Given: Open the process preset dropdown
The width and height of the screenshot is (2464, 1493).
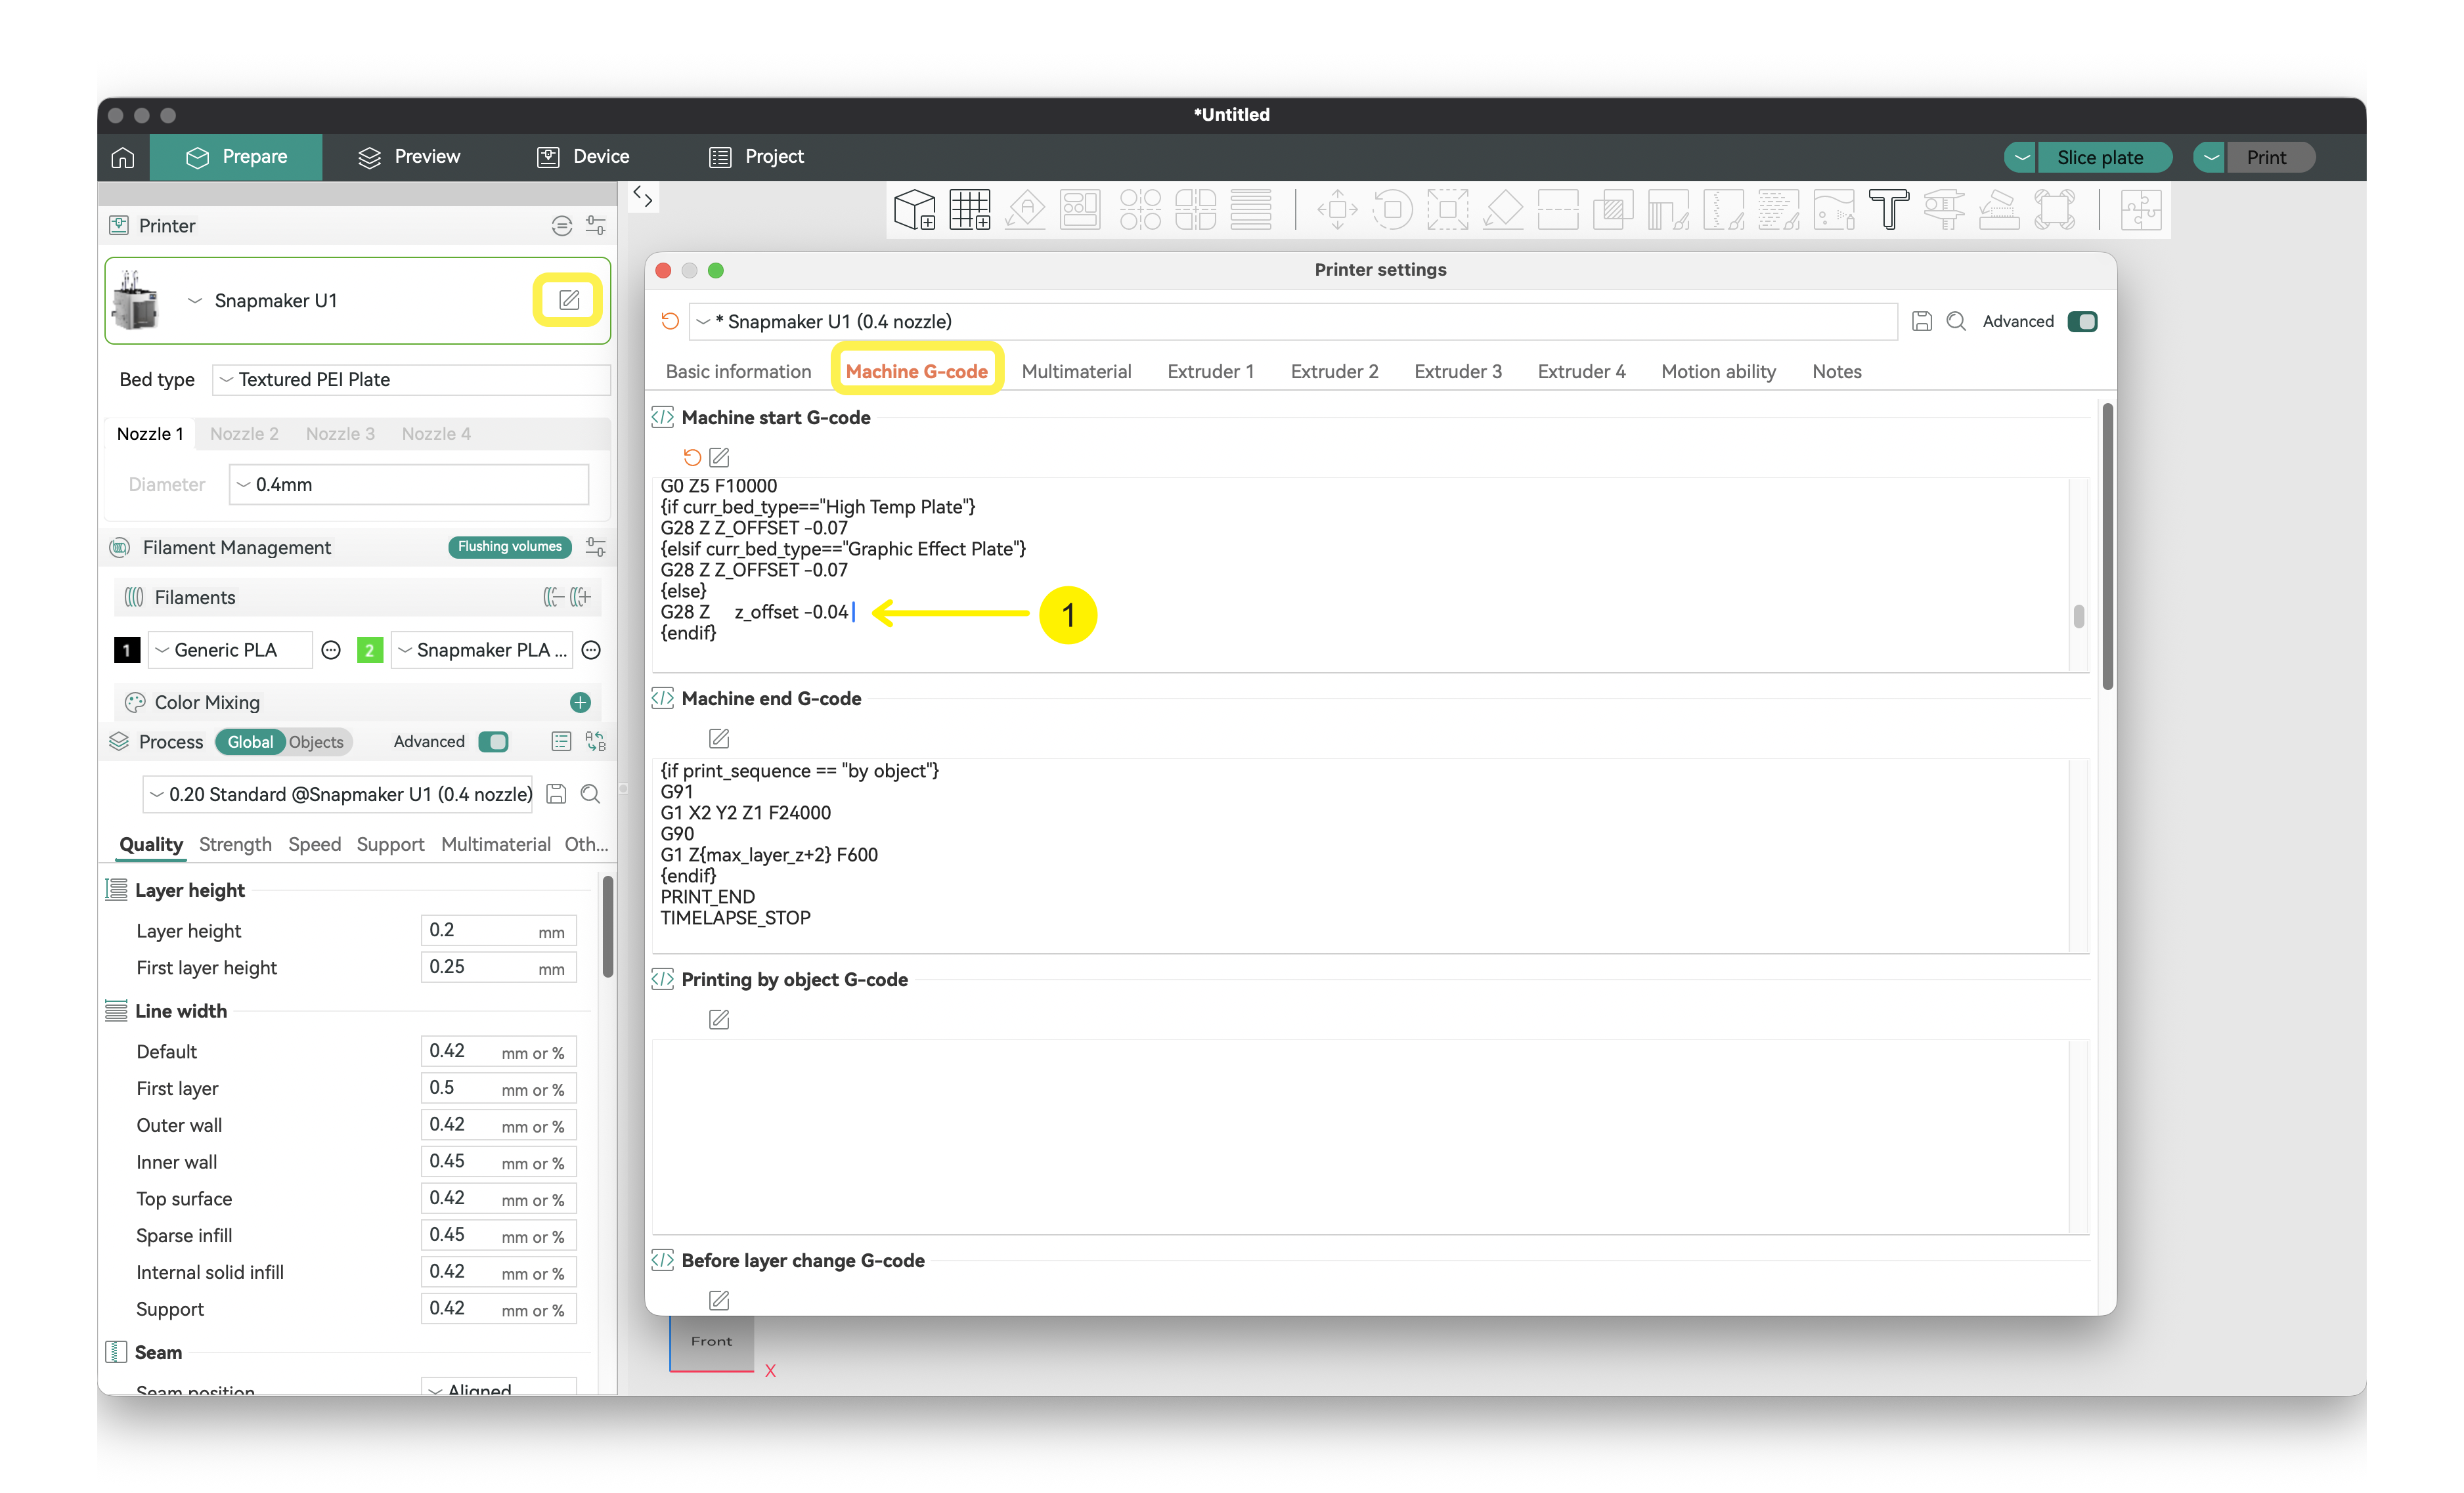Looking at the screenshot, I should tap(338, 794).
